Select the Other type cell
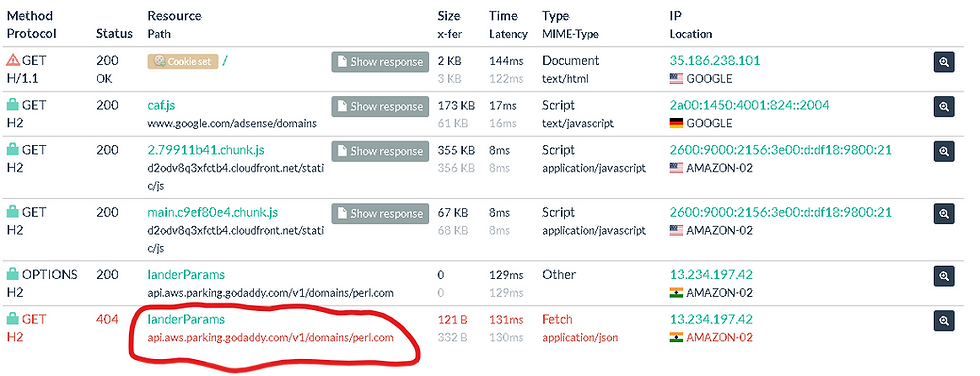980x376 pixels. click(x=559, y=275)
